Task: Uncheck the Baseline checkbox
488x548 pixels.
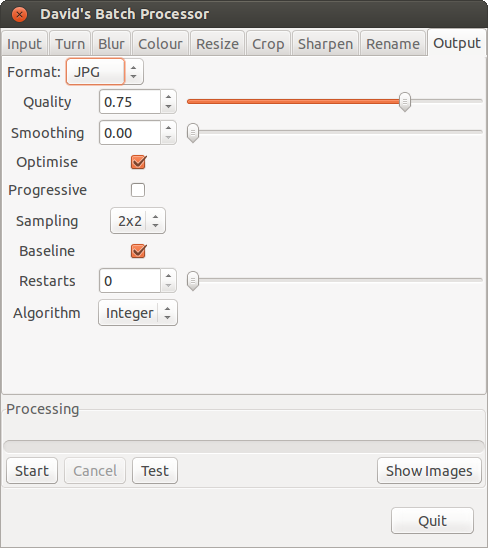Action: [x=138, y=251]
